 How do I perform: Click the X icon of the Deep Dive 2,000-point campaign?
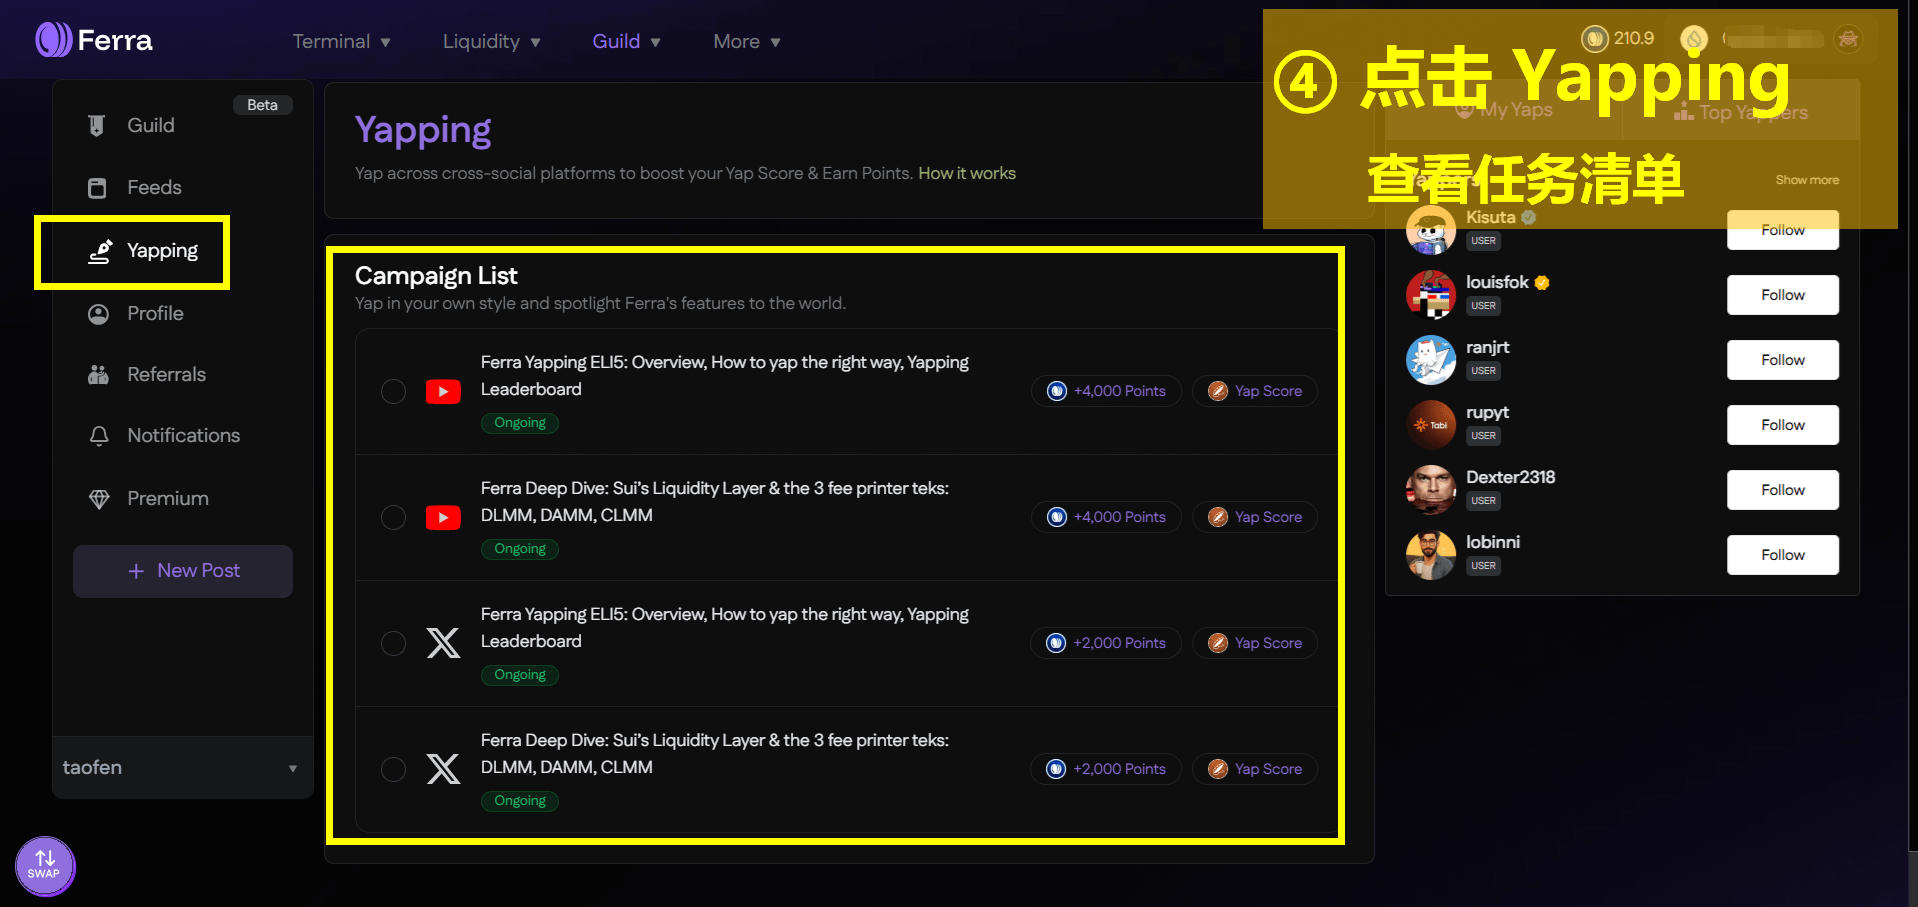coord(443,769)
